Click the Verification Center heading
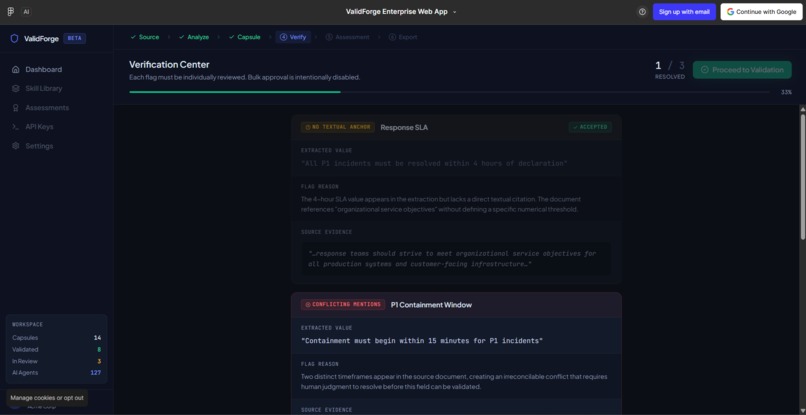806x415 pixels. coord(169,65)
